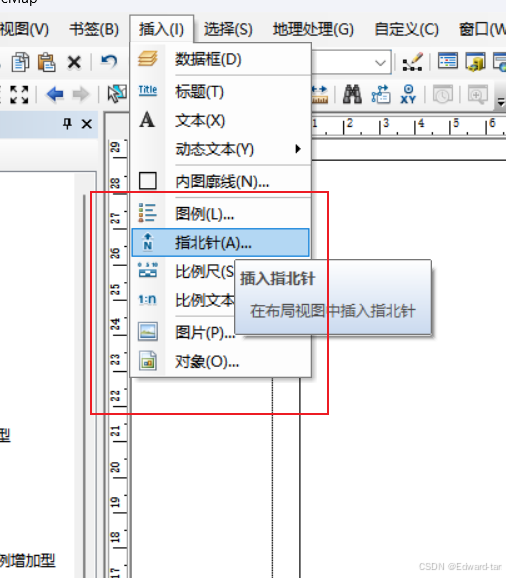Click the Time Slider clock icon
506x578 pixels.
[443, 94]
